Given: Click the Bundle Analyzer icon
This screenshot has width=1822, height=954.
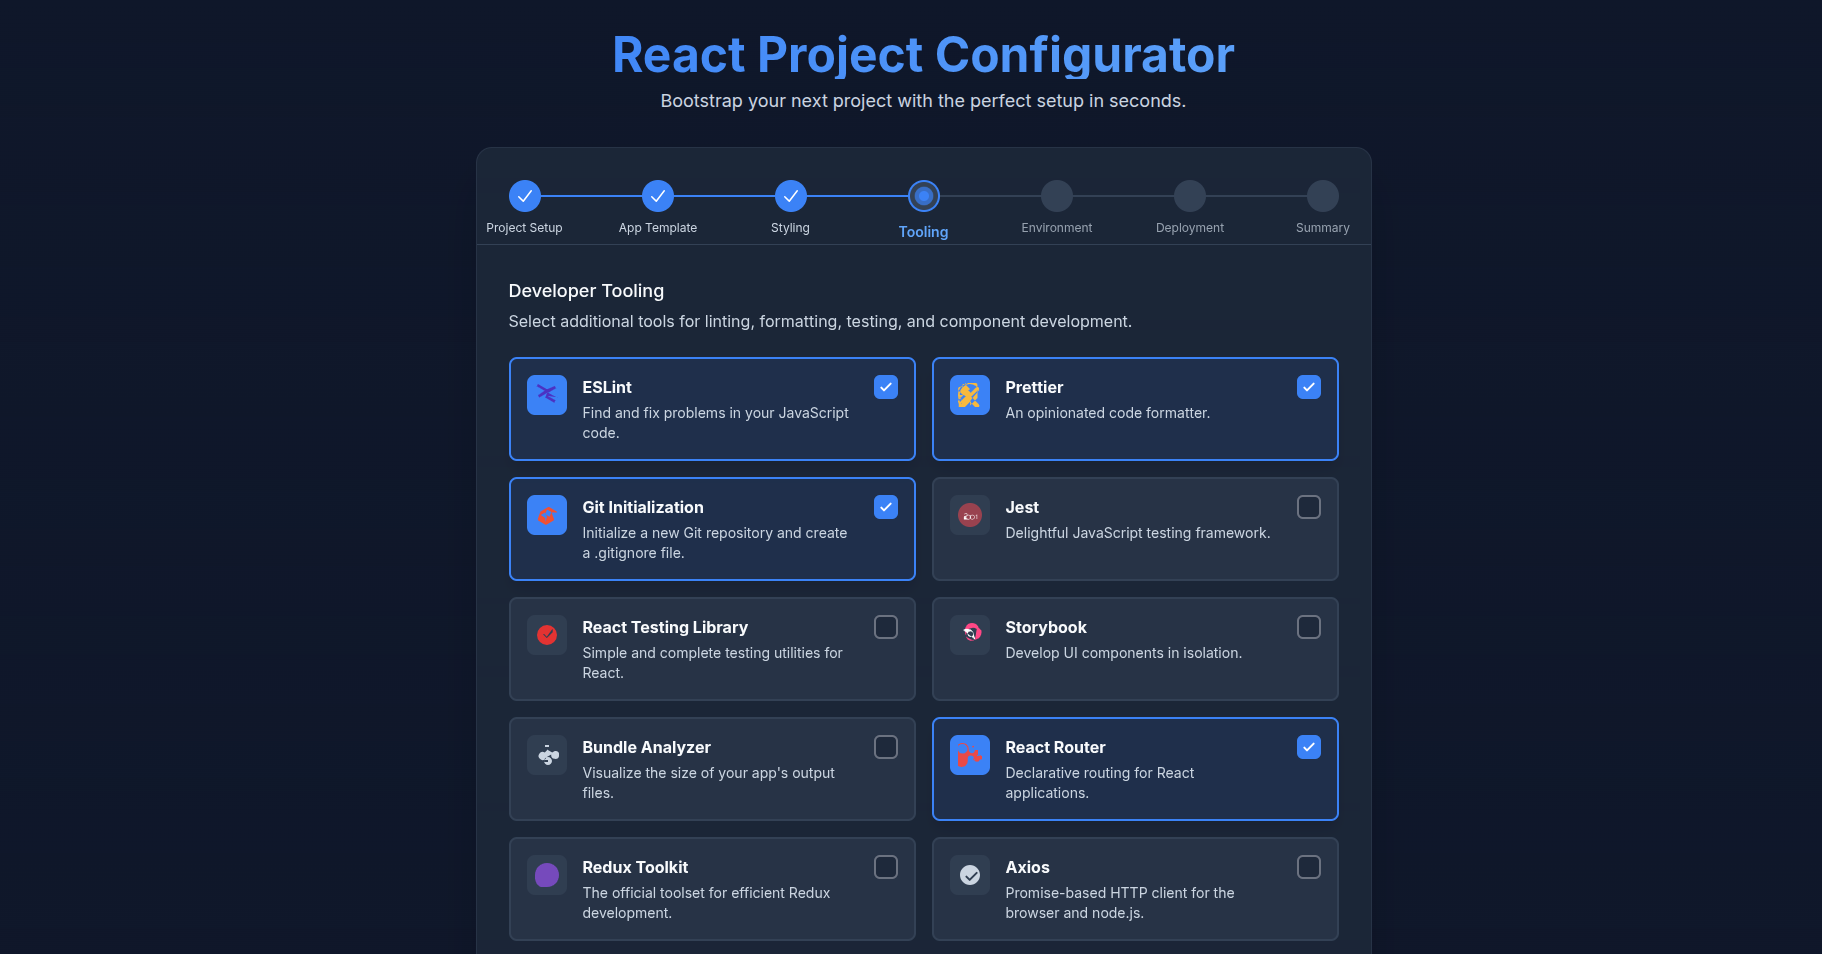Looking at the screenshot, I should coord(547,755).
